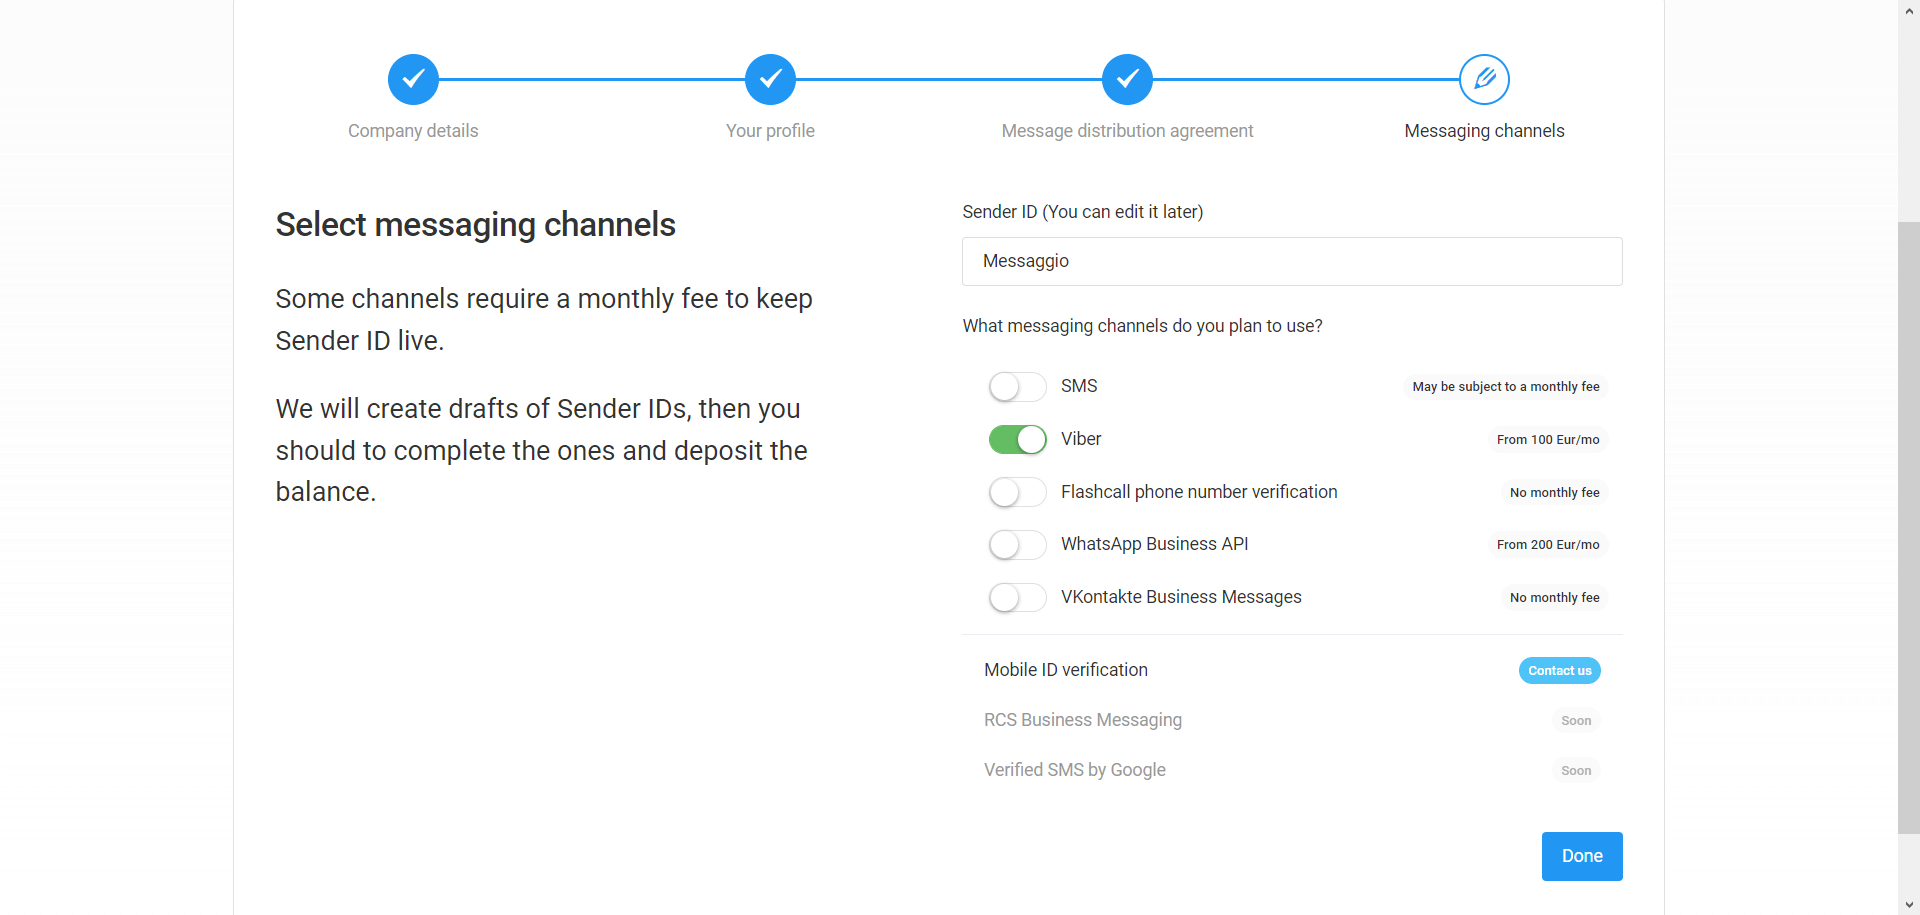Click the SMS channel label
Viewport: 1920px width, 915px height.
[x=1079, y=386]
